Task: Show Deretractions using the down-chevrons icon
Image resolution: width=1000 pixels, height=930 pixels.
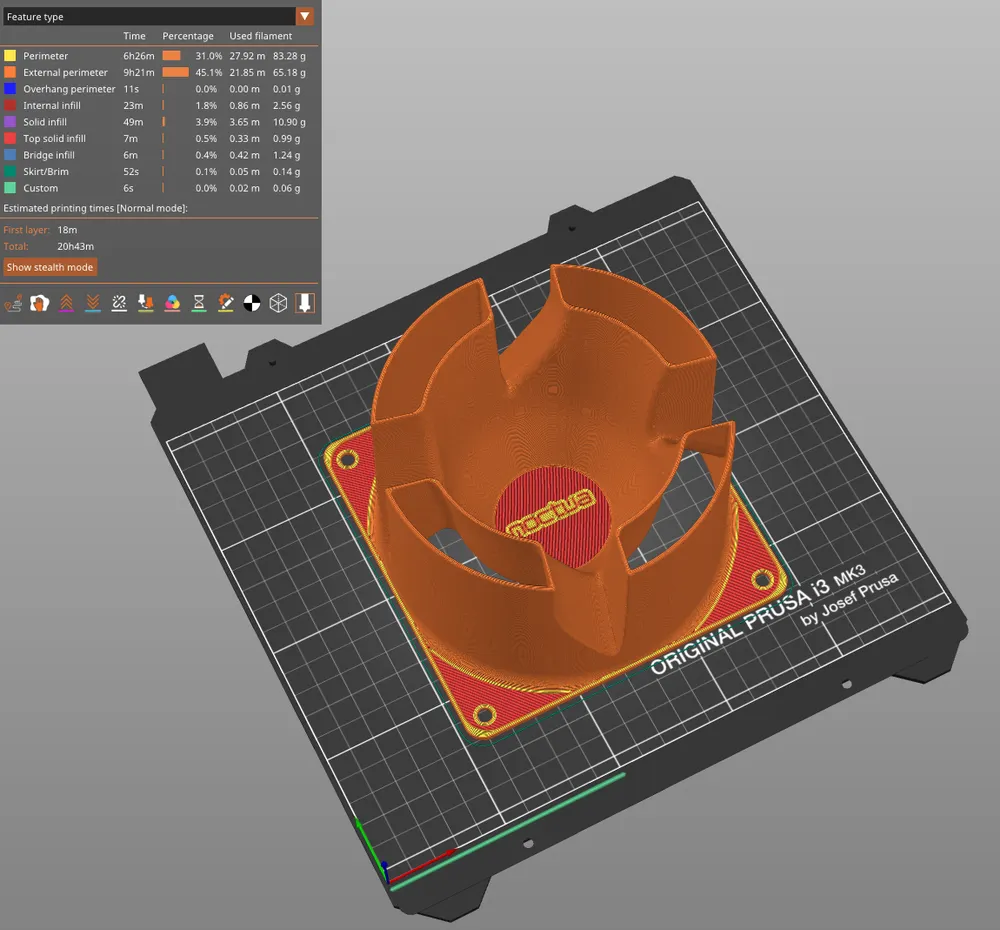Action: 92,302
